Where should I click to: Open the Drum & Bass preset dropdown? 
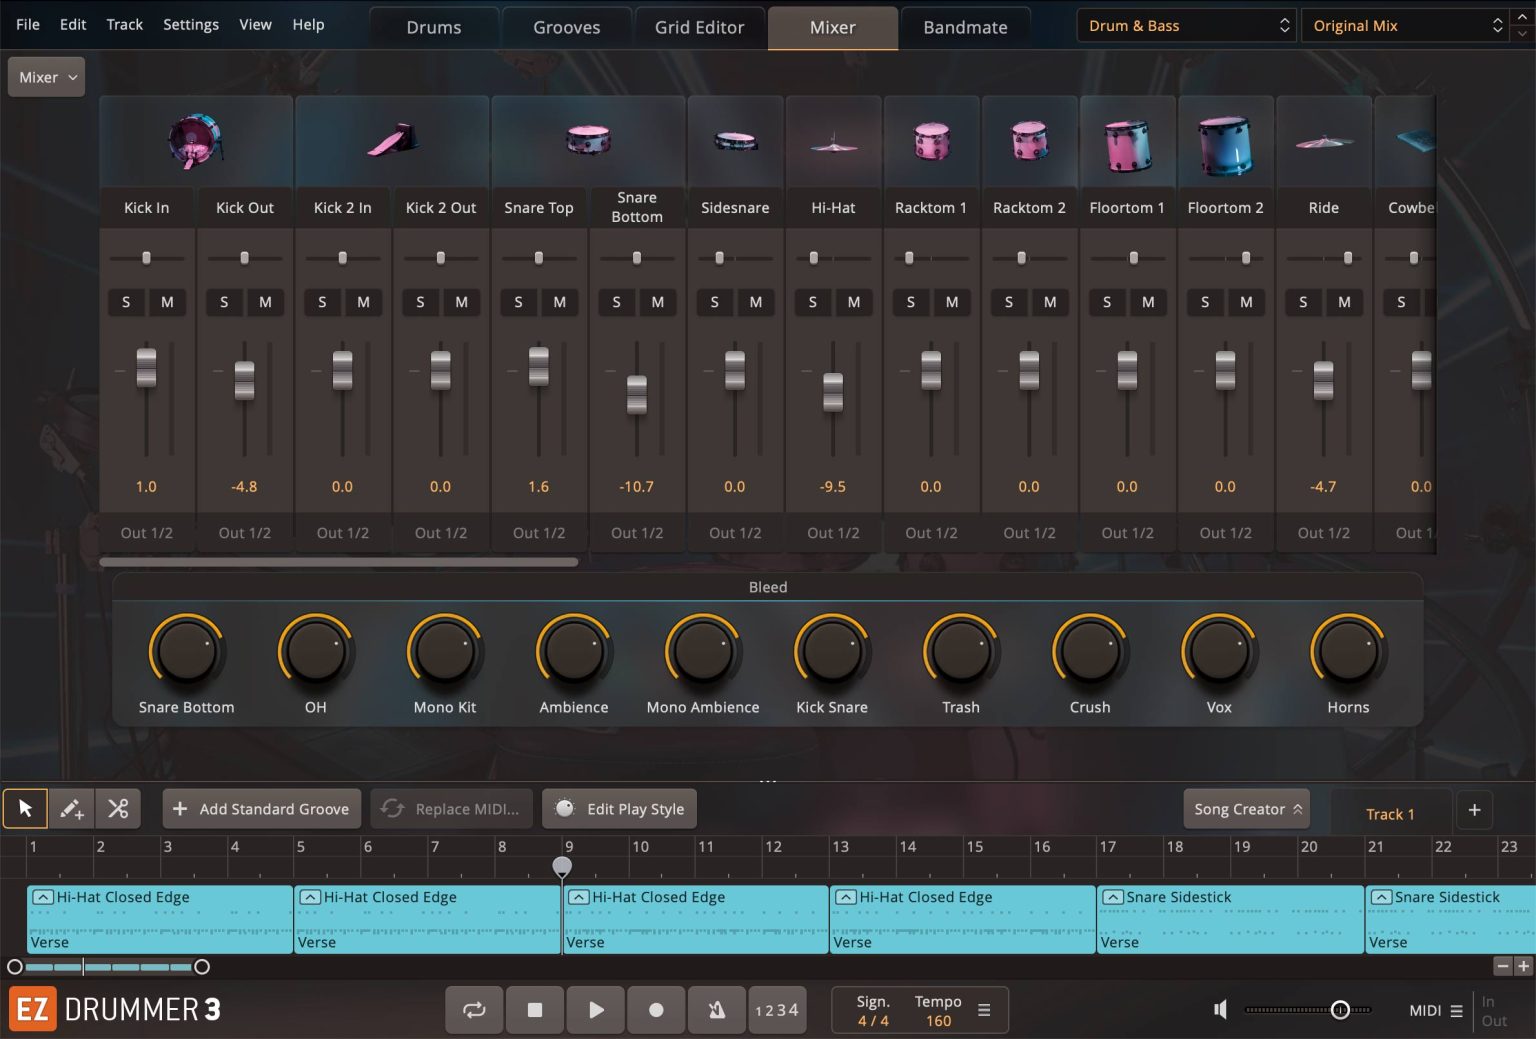[x=1186, y=26]
